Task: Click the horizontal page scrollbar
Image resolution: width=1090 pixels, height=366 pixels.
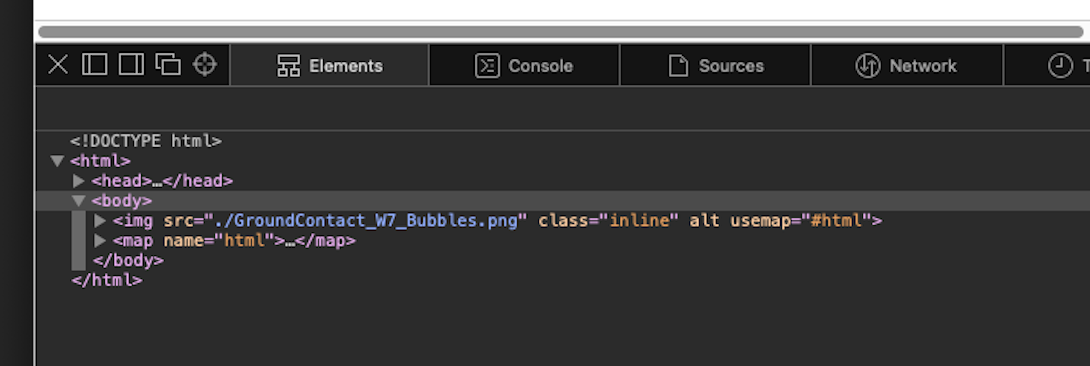Action: coord(560,32)
